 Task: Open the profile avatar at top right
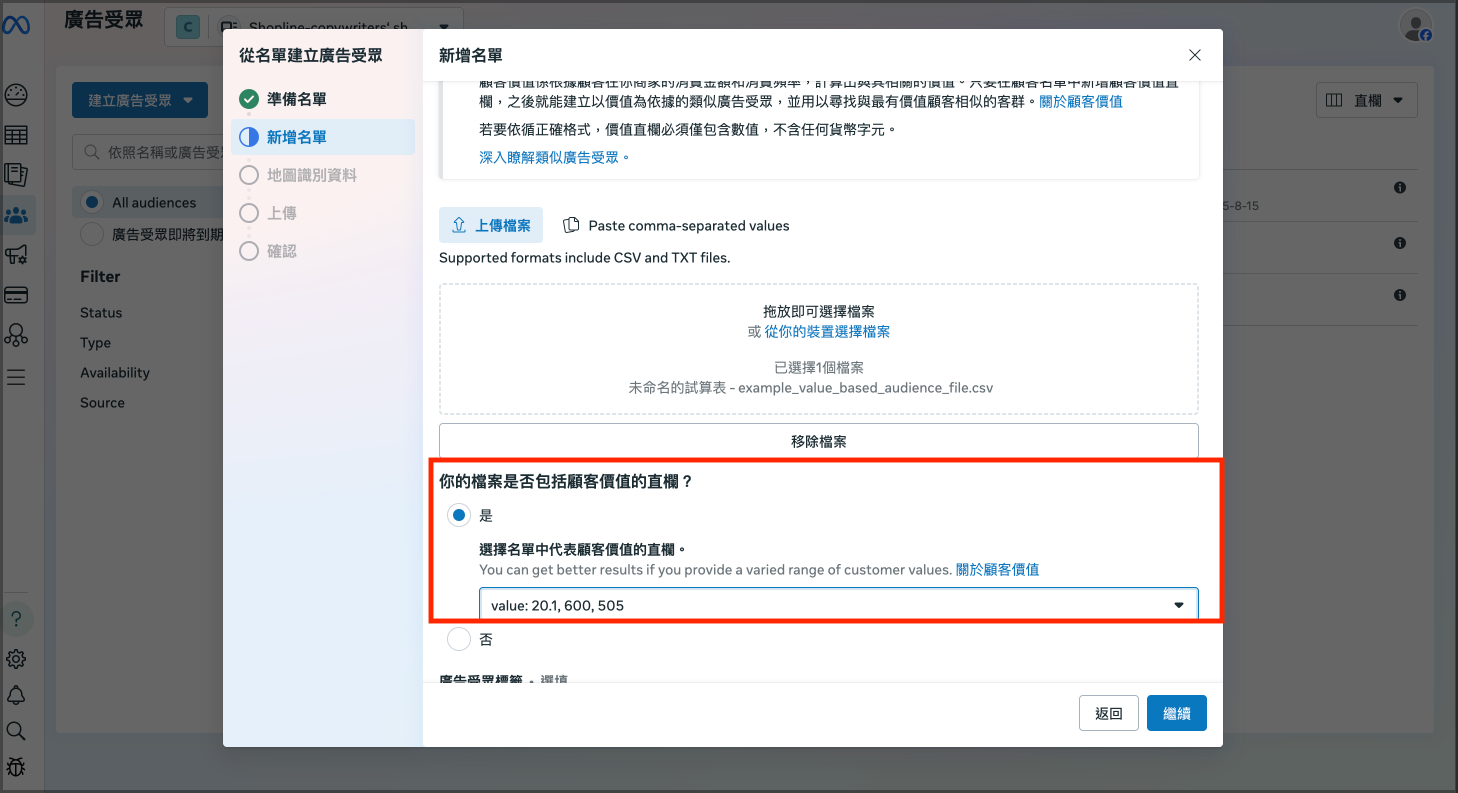(x=1416, y=26)
